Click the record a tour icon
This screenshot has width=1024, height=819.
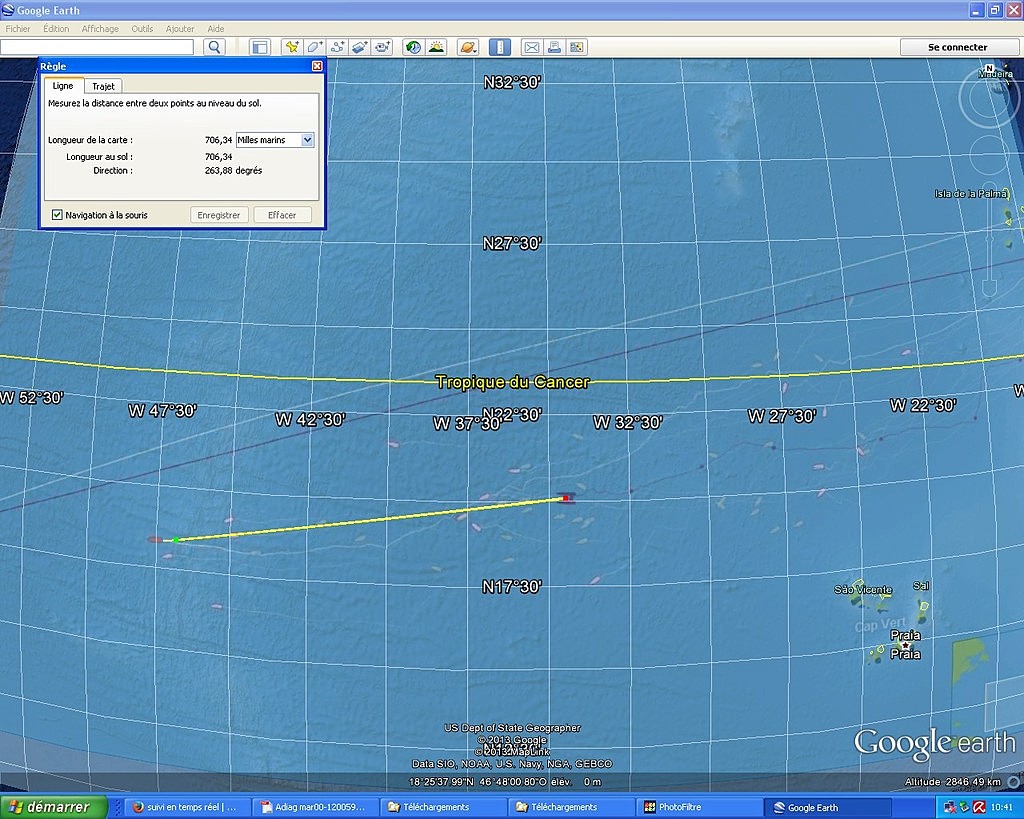(383, 47)
